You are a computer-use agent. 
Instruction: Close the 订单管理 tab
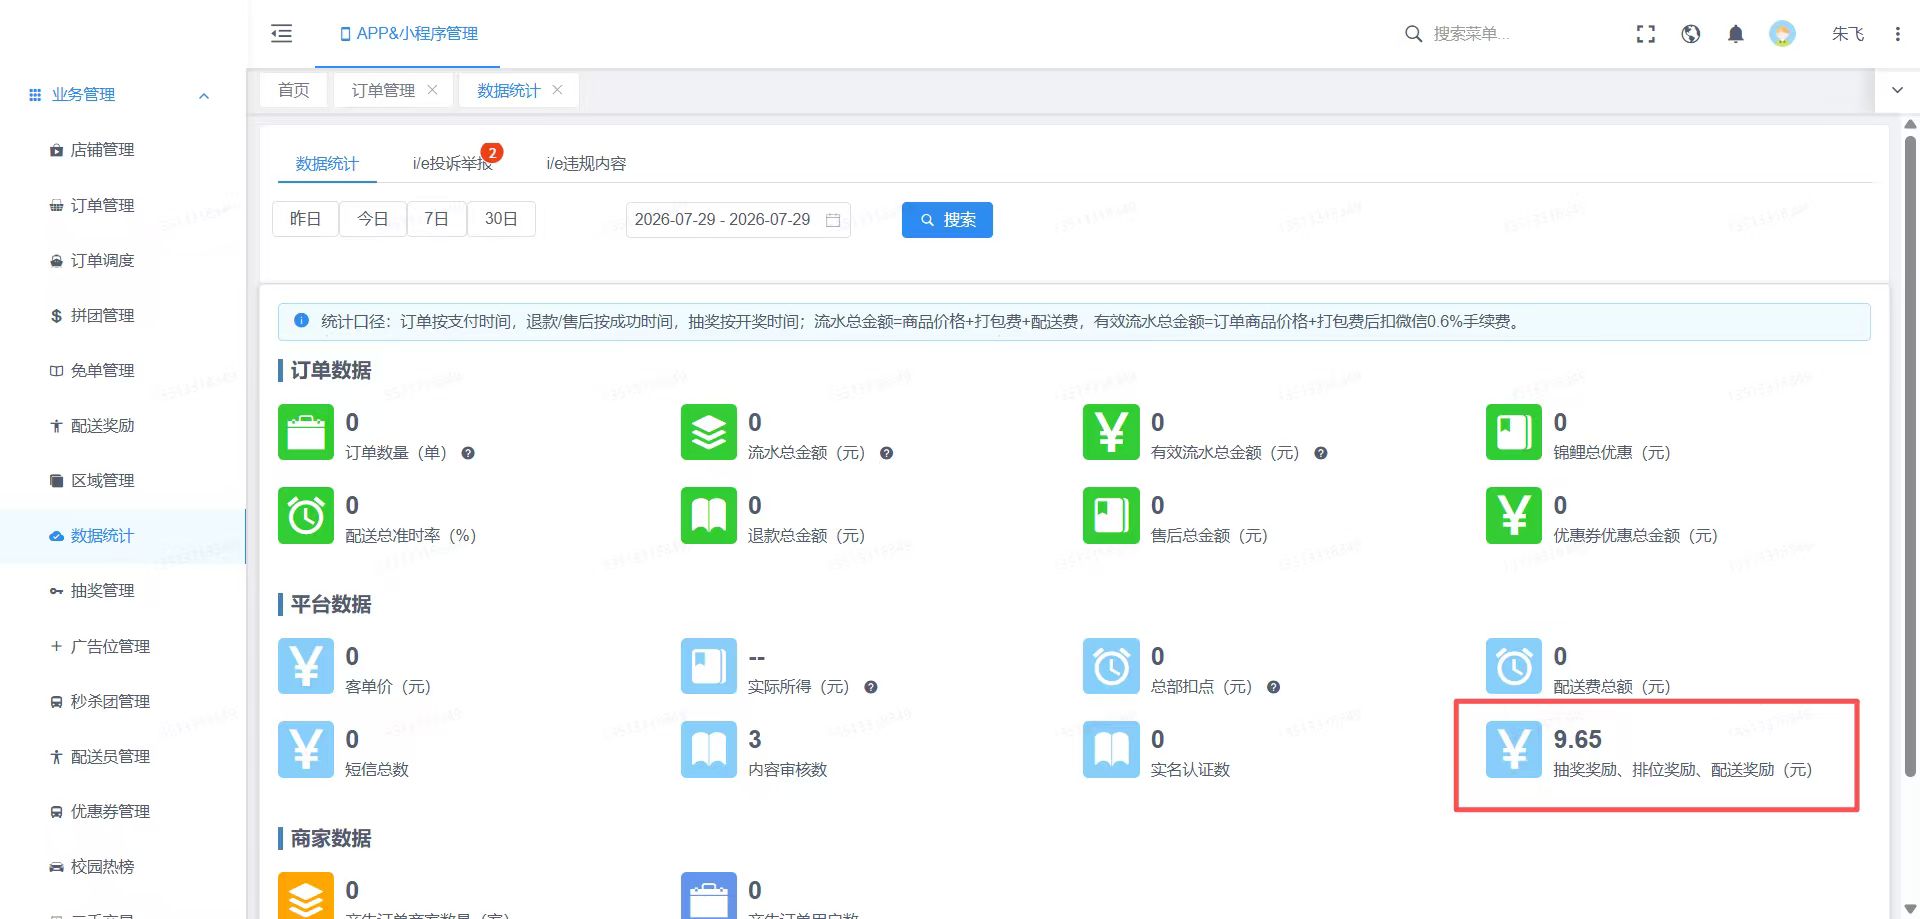click(x=432, y=89)
